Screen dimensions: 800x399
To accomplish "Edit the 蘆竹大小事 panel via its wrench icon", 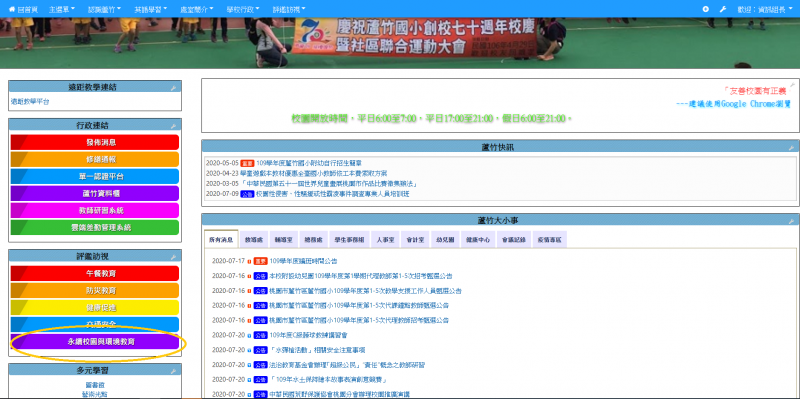I will pyautogui.click(x=791, y=221).
